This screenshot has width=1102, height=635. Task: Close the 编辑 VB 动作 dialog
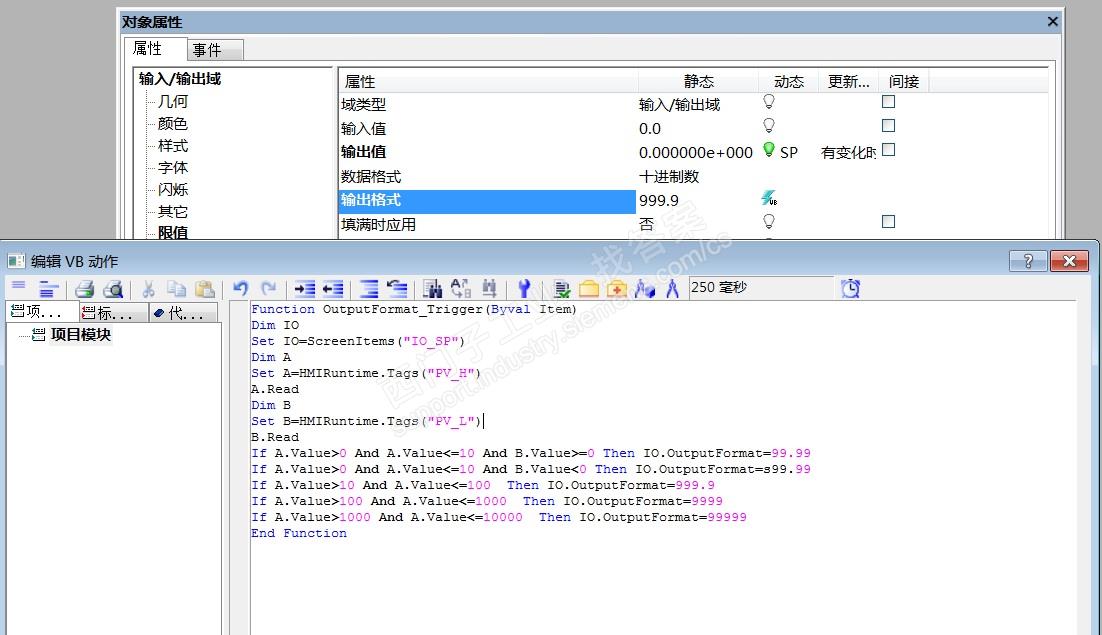click(x=1069, y=261)
